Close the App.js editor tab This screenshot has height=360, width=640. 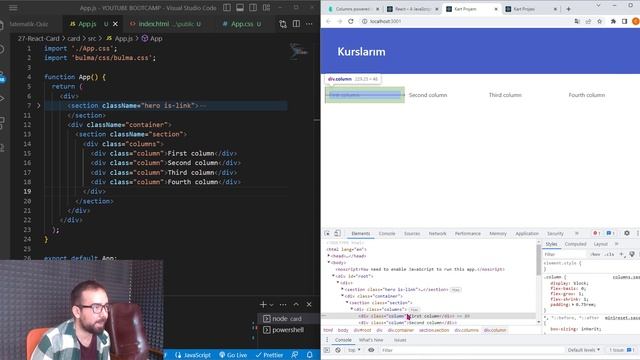click(x=115, y=24)
